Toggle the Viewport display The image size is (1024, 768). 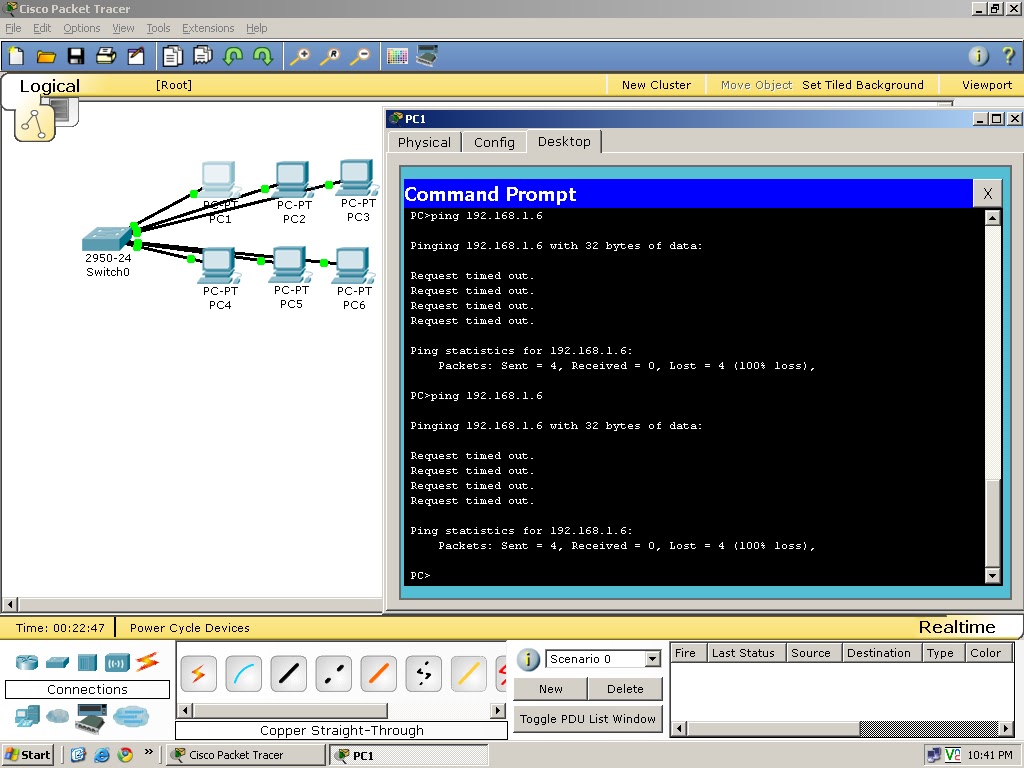pos(985,85)
